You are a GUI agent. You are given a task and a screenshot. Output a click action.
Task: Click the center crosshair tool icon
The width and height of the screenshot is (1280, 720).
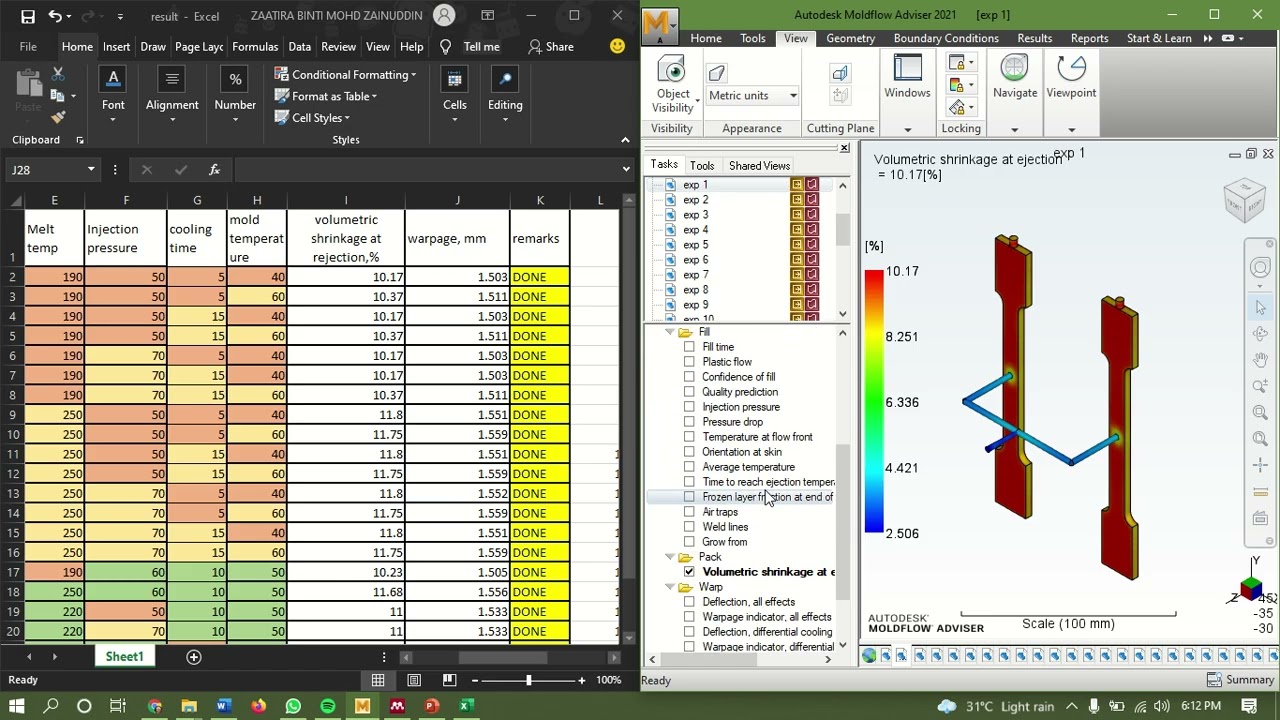click(1260, 465)
